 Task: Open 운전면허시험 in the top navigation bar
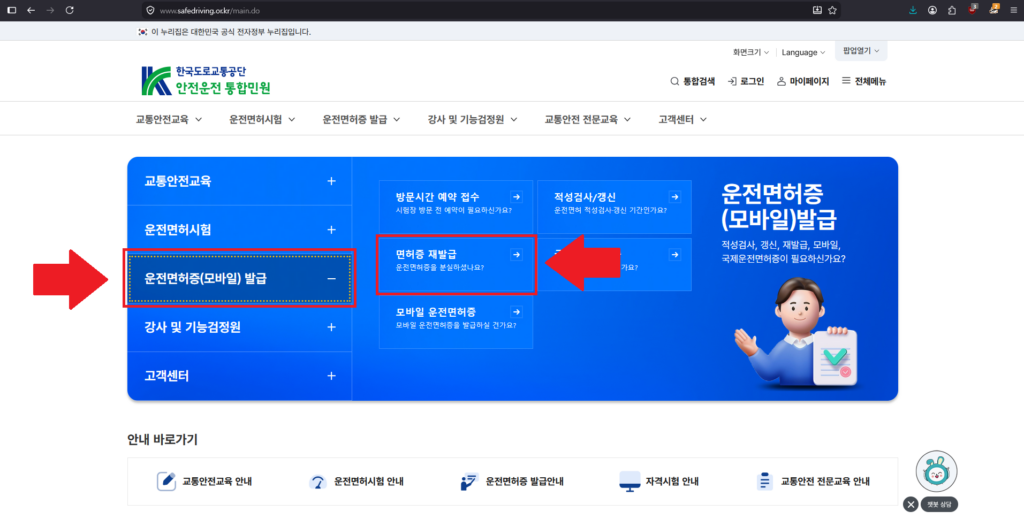point(262,120)
